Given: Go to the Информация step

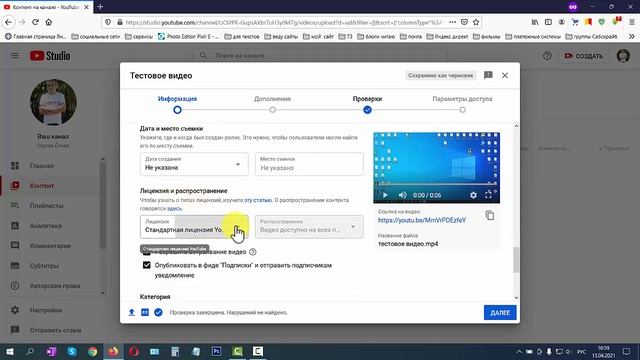Looking at the screenshot, I should point(177,104).
